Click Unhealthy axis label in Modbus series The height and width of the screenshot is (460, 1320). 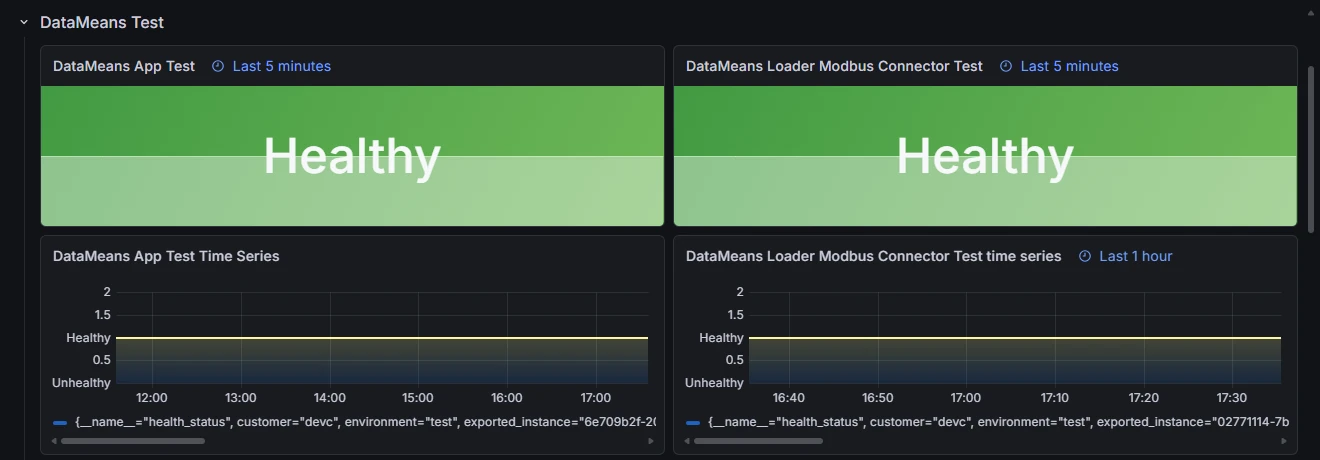tap(714, 383)
